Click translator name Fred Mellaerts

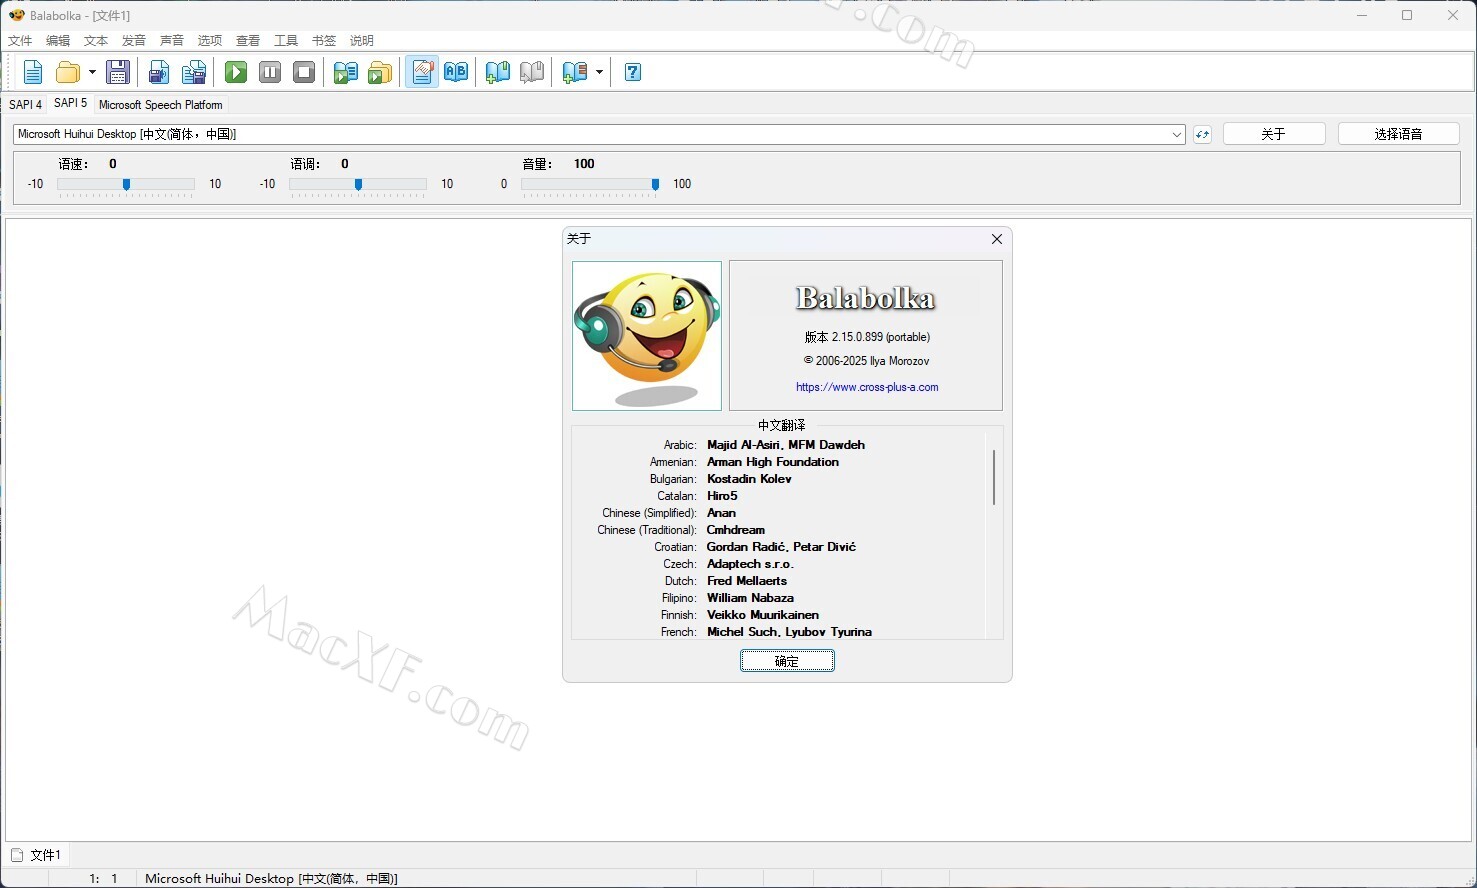tap(747, 581)
